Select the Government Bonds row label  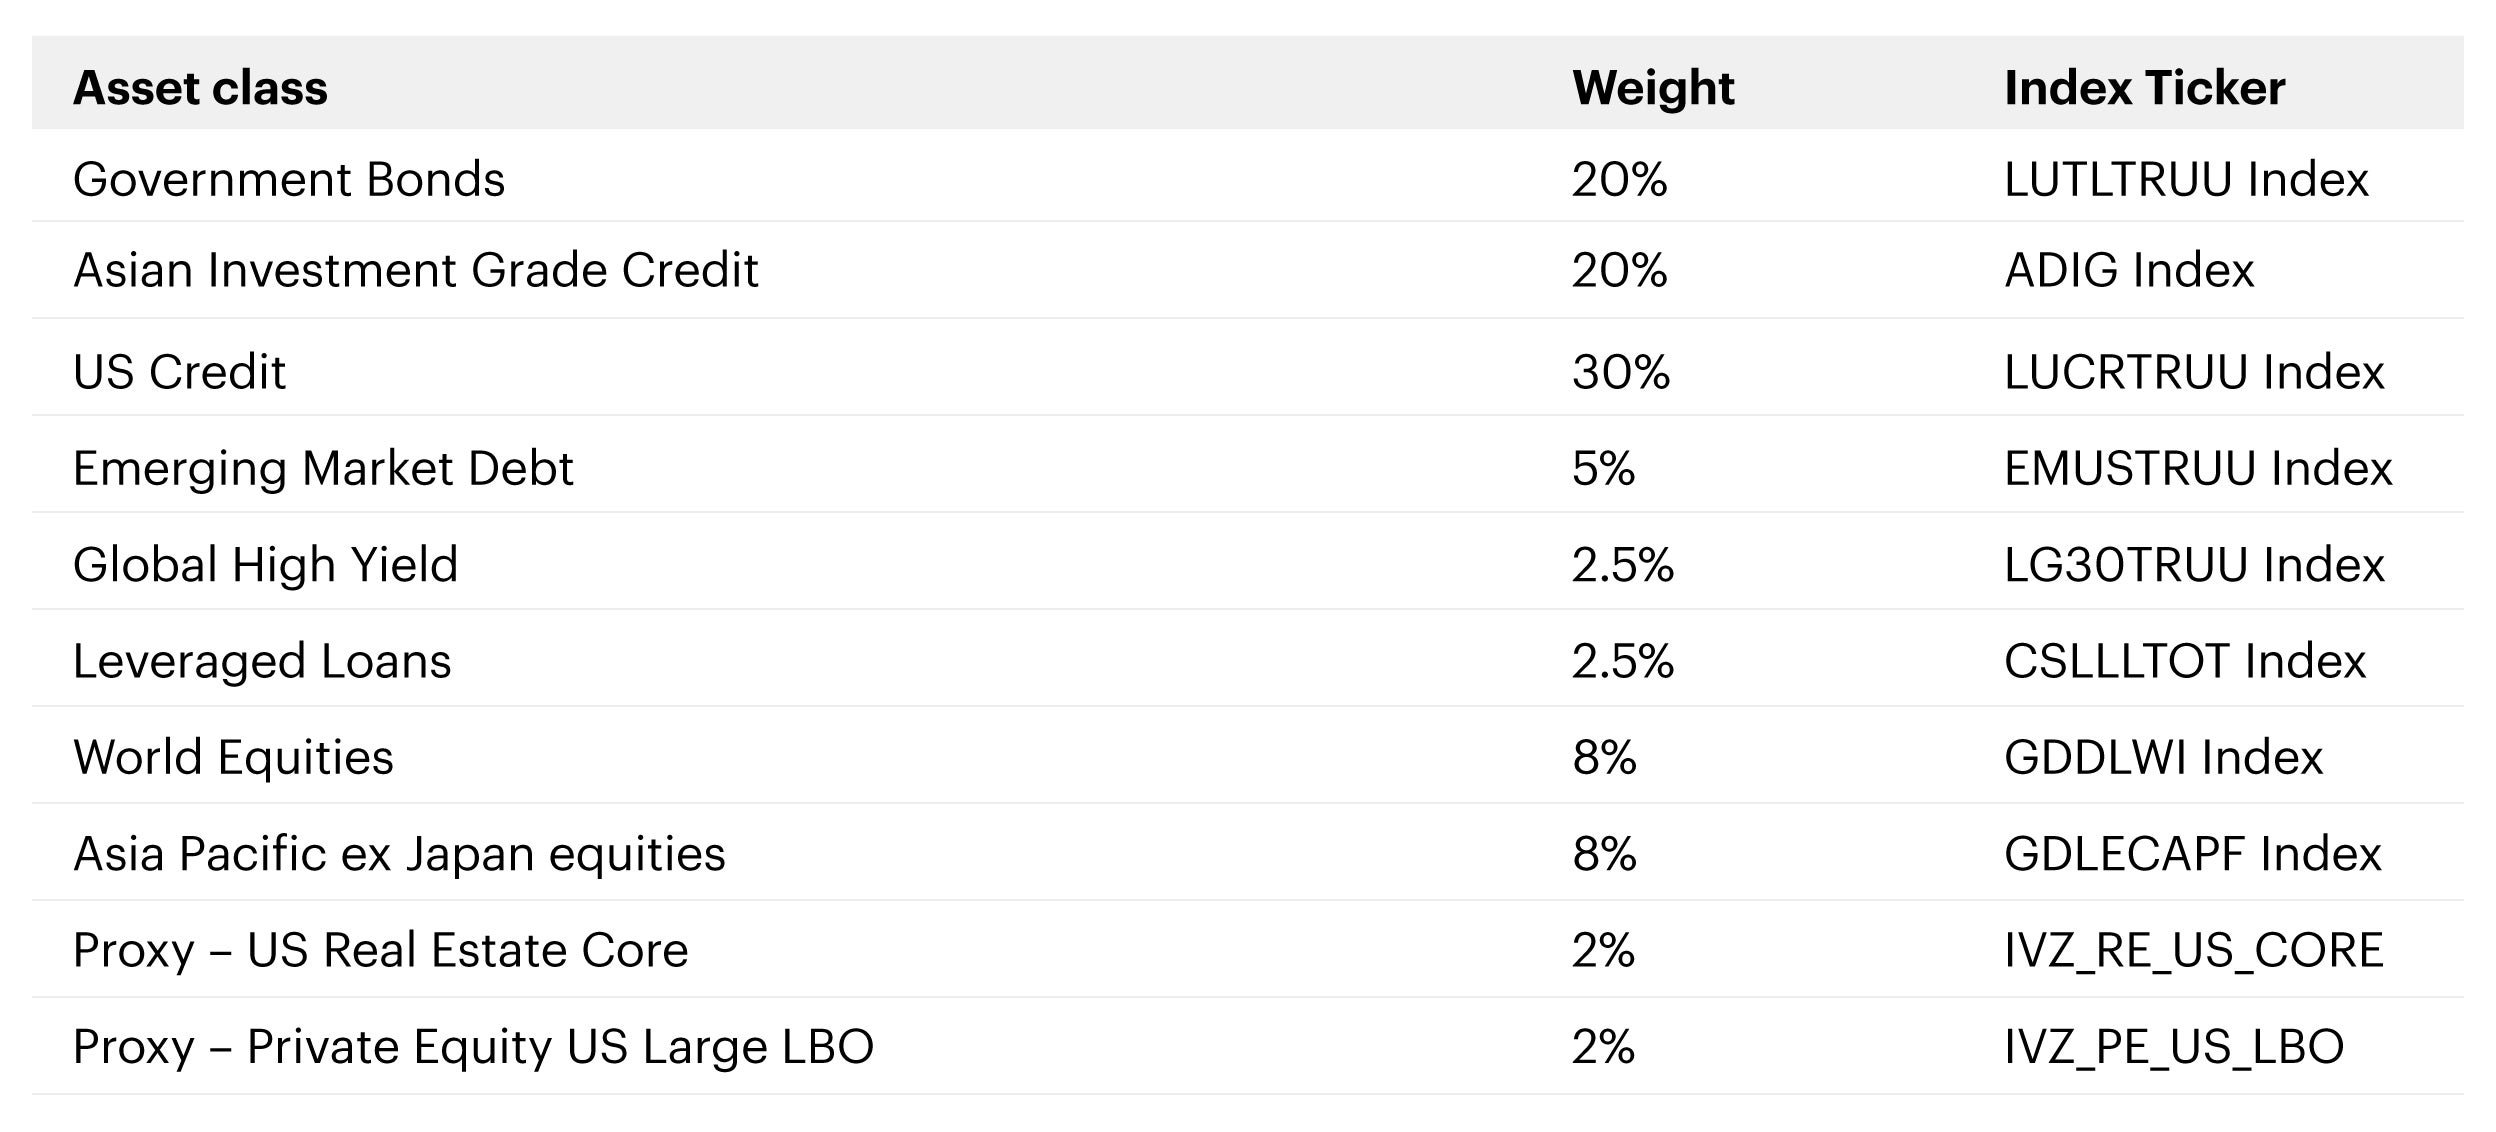[289, 179]
